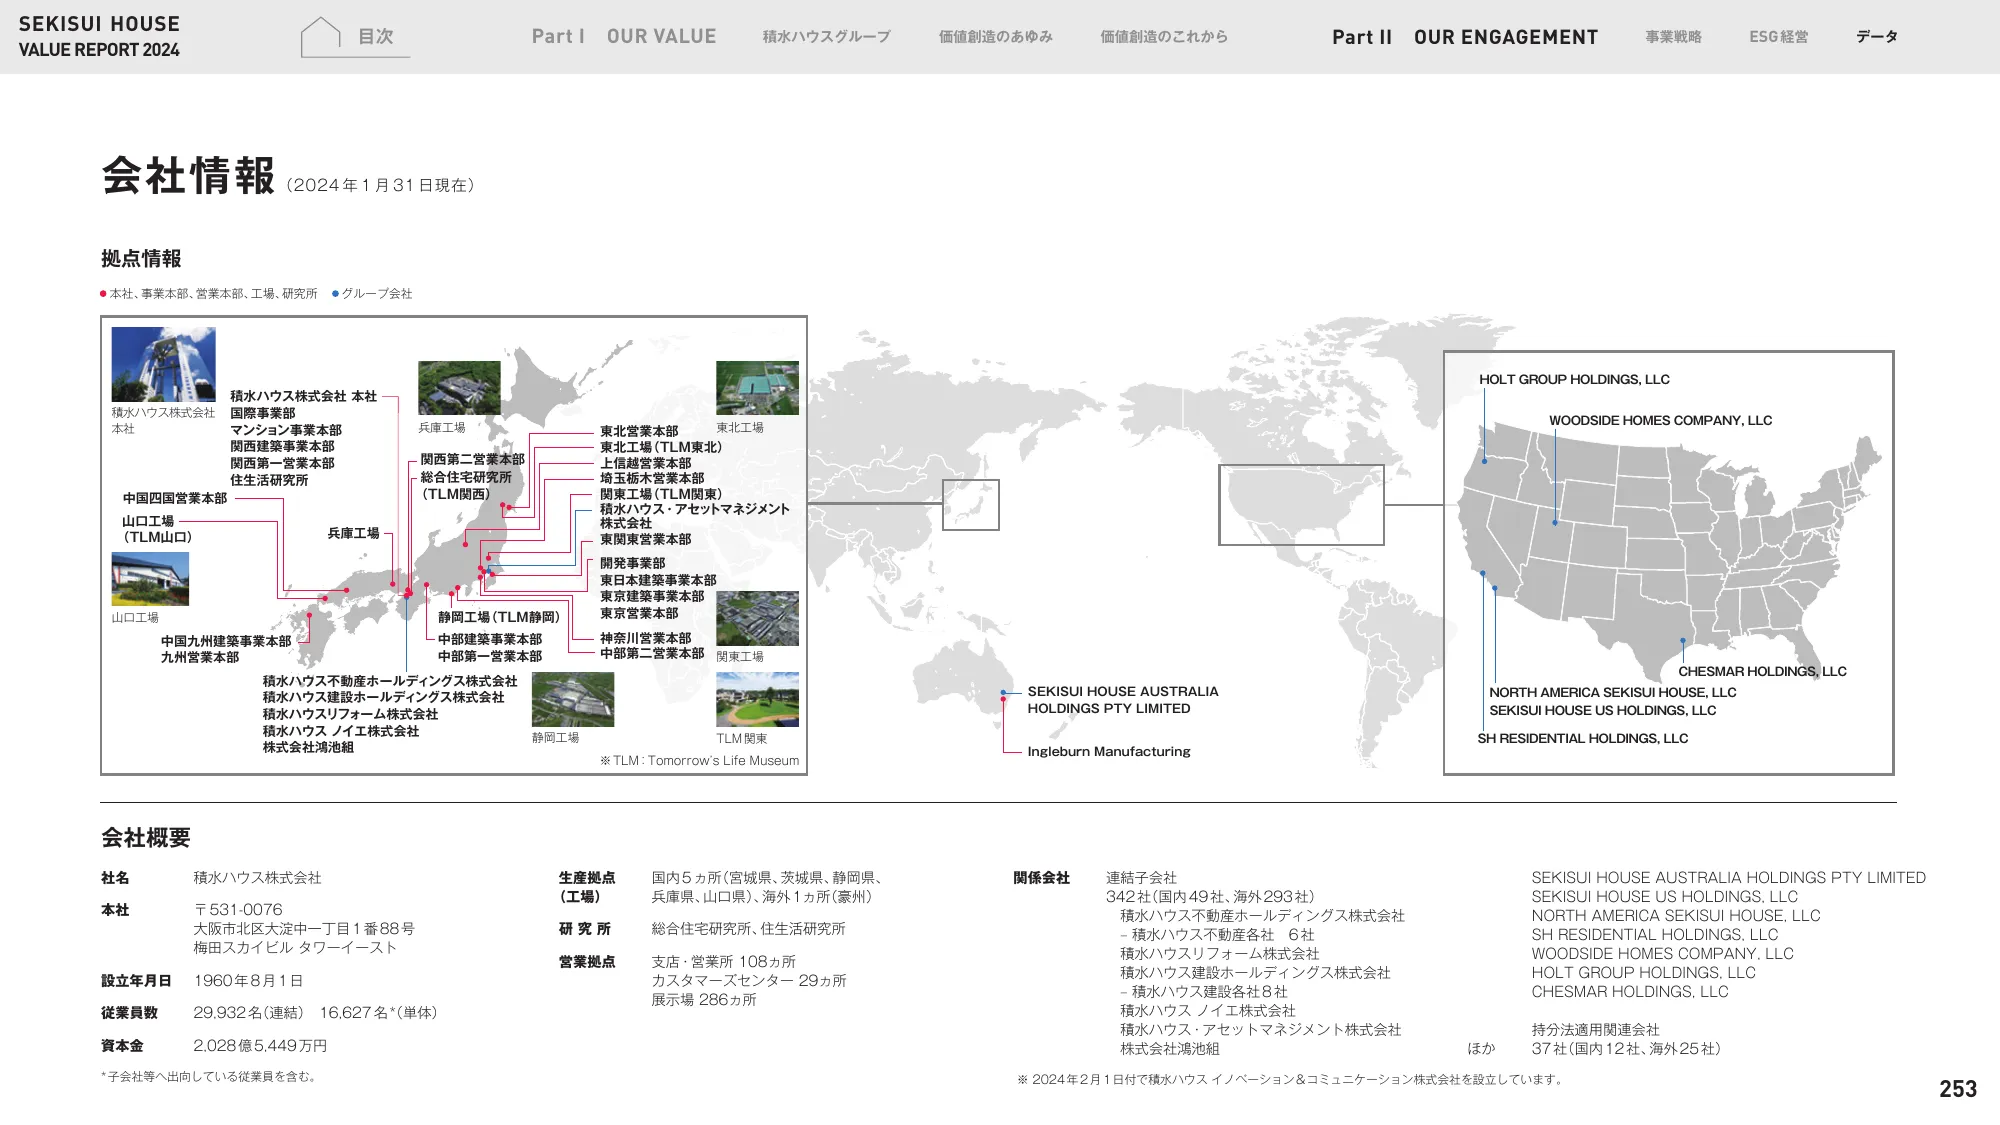This screenshot has width=2000, height=1125.
Task: Click the 株式会社鴻池組 map label
Action: [x=308, y=748]
